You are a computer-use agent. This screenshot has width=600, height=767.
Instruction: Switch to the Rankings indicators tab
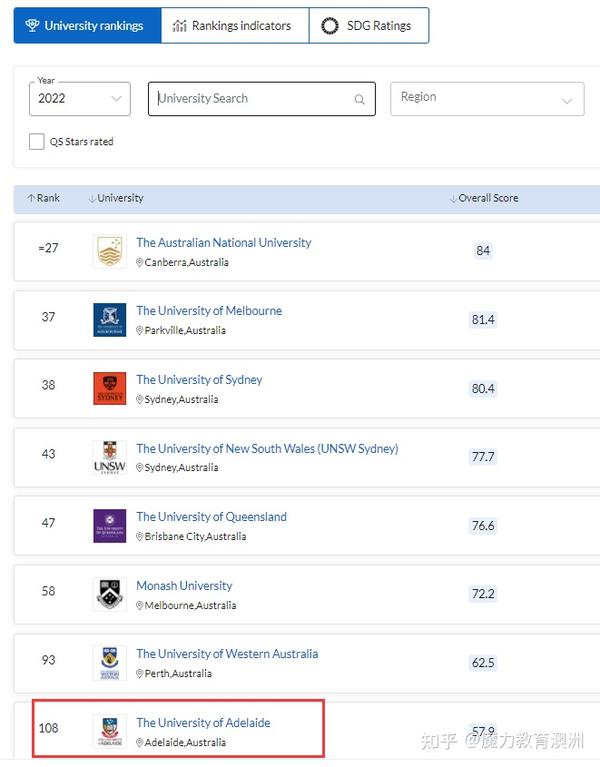[x=235, y=25]
